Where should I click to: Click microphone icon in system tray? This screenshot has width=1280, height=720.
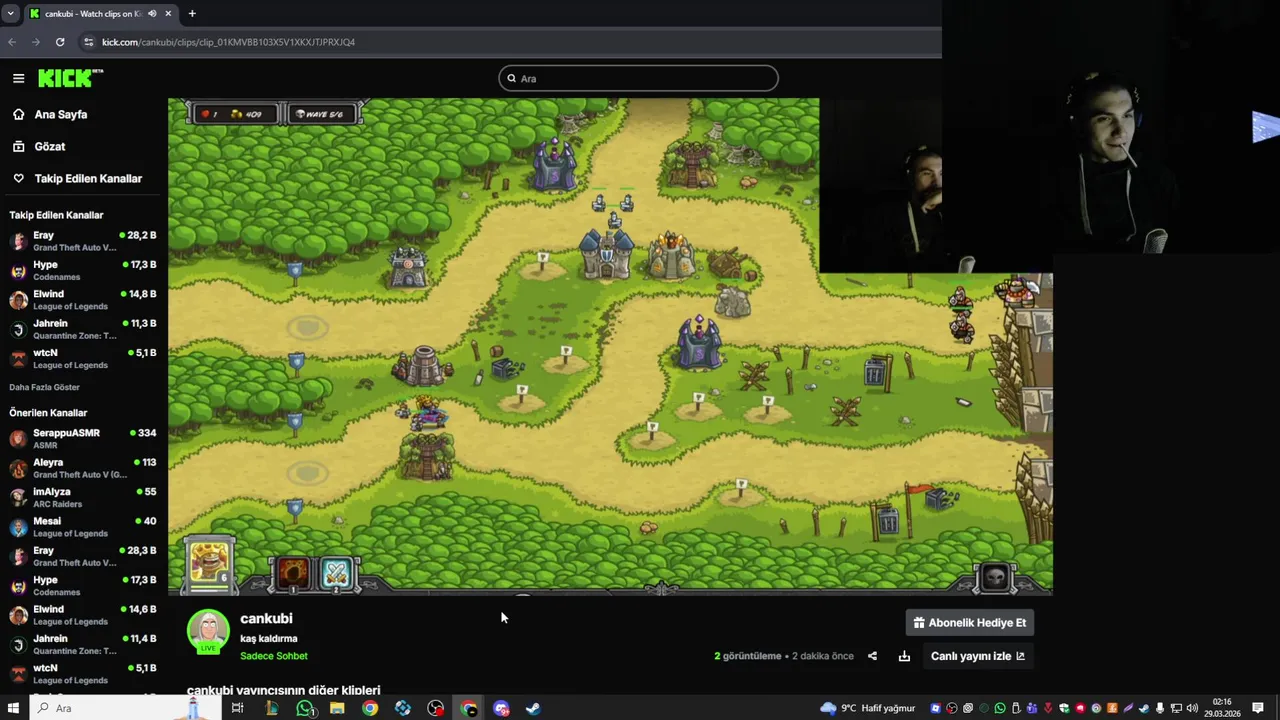(x=1160, y=708)
